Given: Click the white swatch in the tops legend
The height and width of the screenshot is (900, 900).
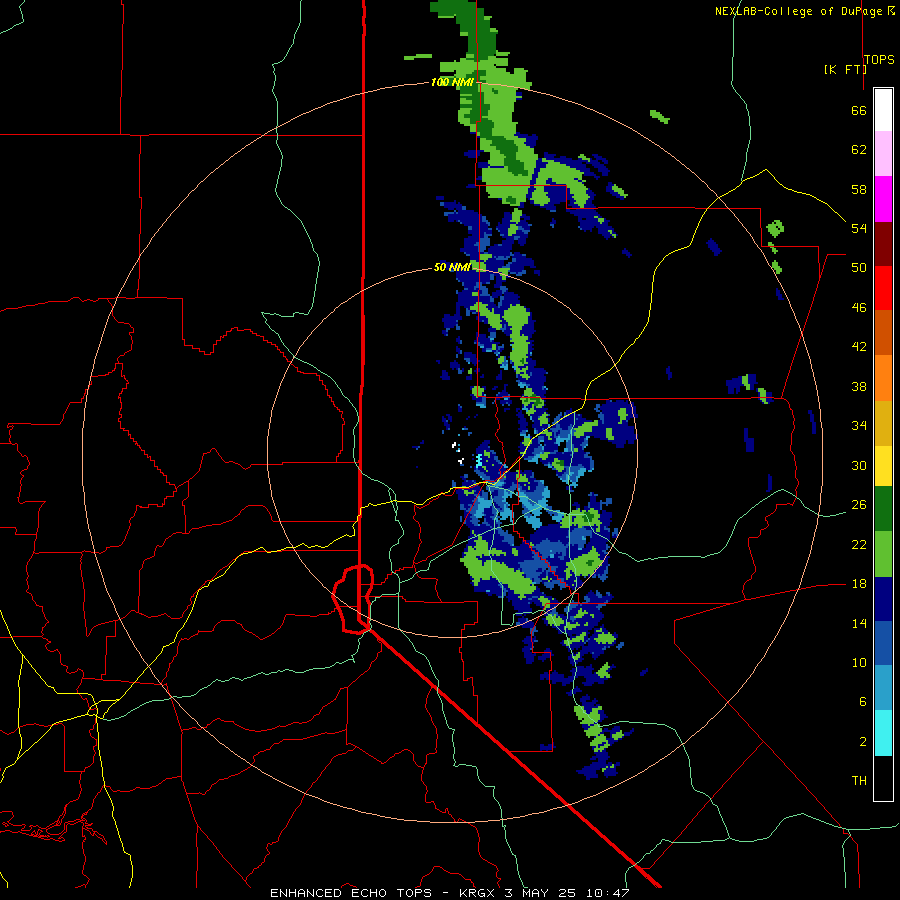Looking at the screenshot, I should coord(883,110).
